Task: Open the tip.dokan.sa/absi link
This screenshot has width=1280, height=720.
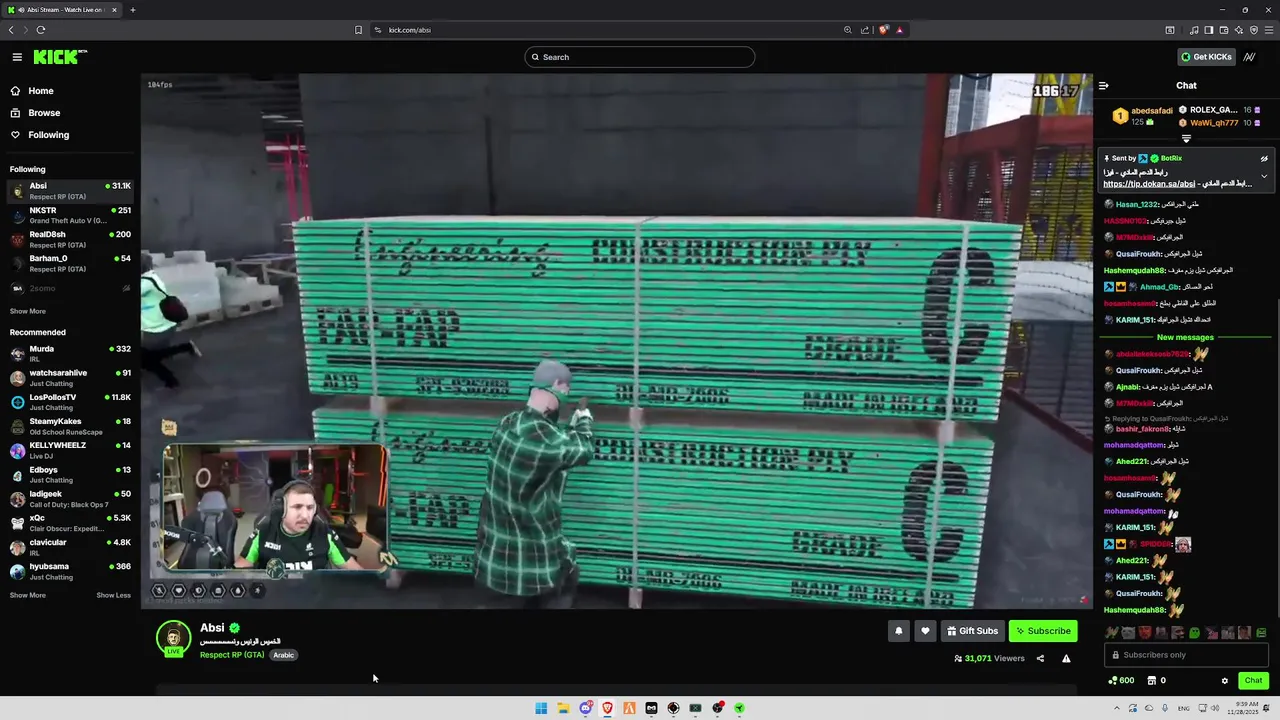Action: (x=1149, y=184)
